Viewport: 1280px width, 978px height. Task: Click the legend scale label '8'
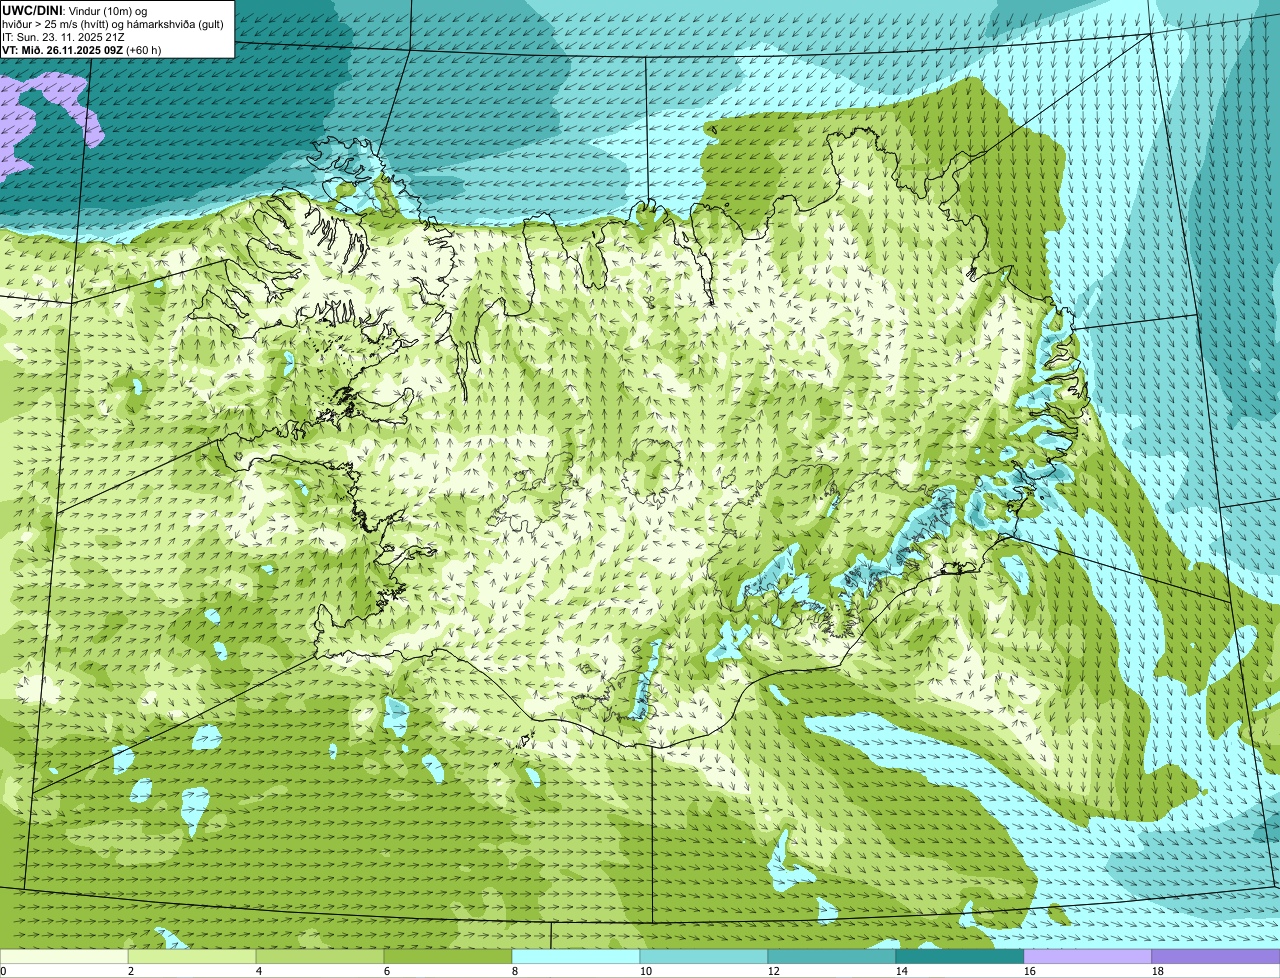515,971
